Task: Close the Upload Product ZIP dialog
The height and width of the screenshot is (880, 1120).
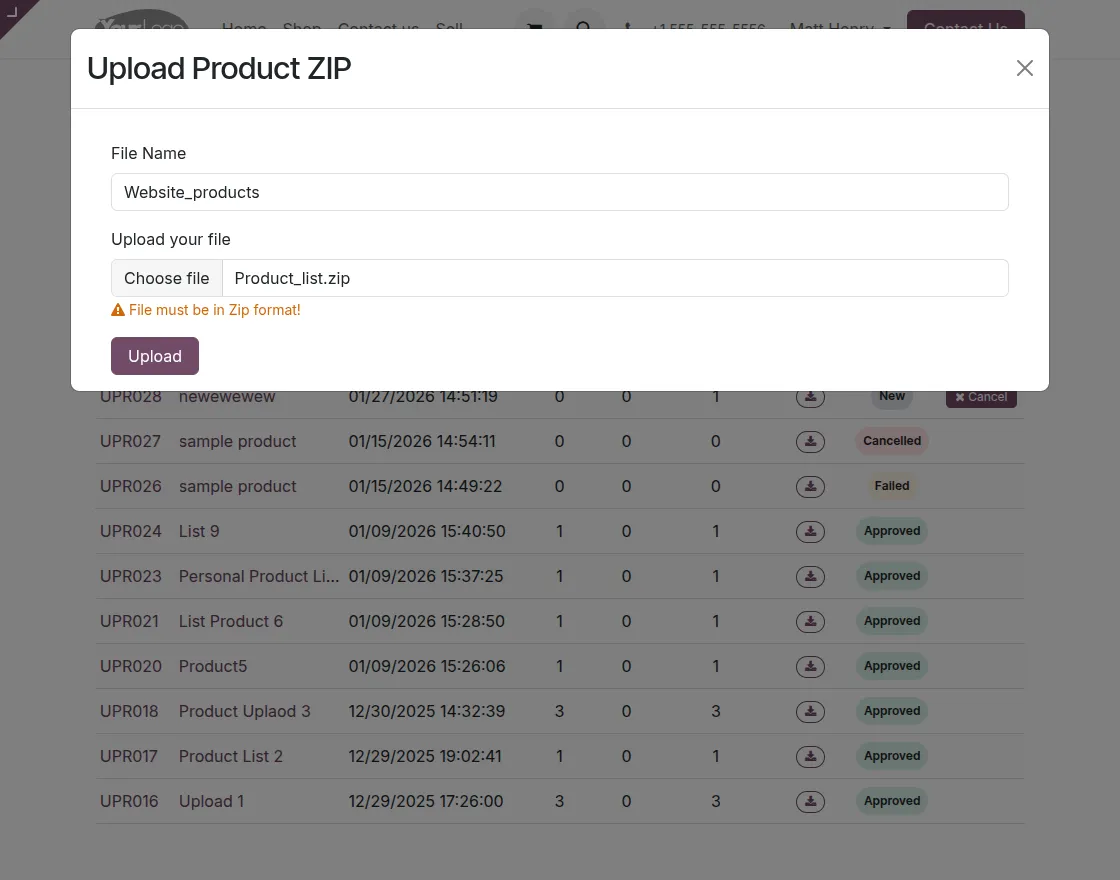Action: pyautogui.click(x=1024, y=68)
